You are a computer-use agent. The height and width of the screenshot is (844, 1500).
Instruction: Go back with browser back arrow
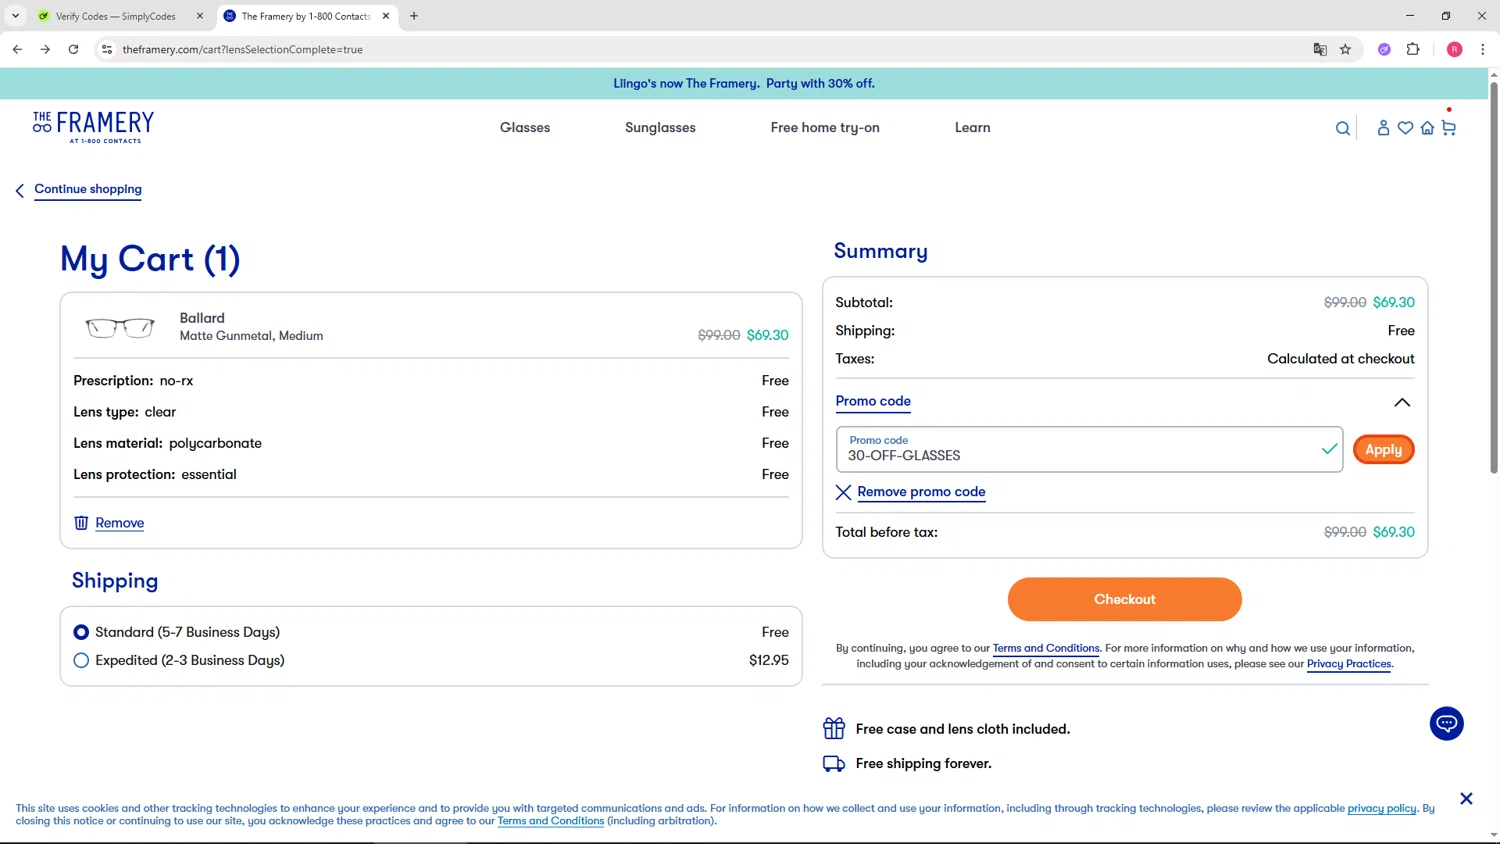pyautogui.click(x=17, y=49)
